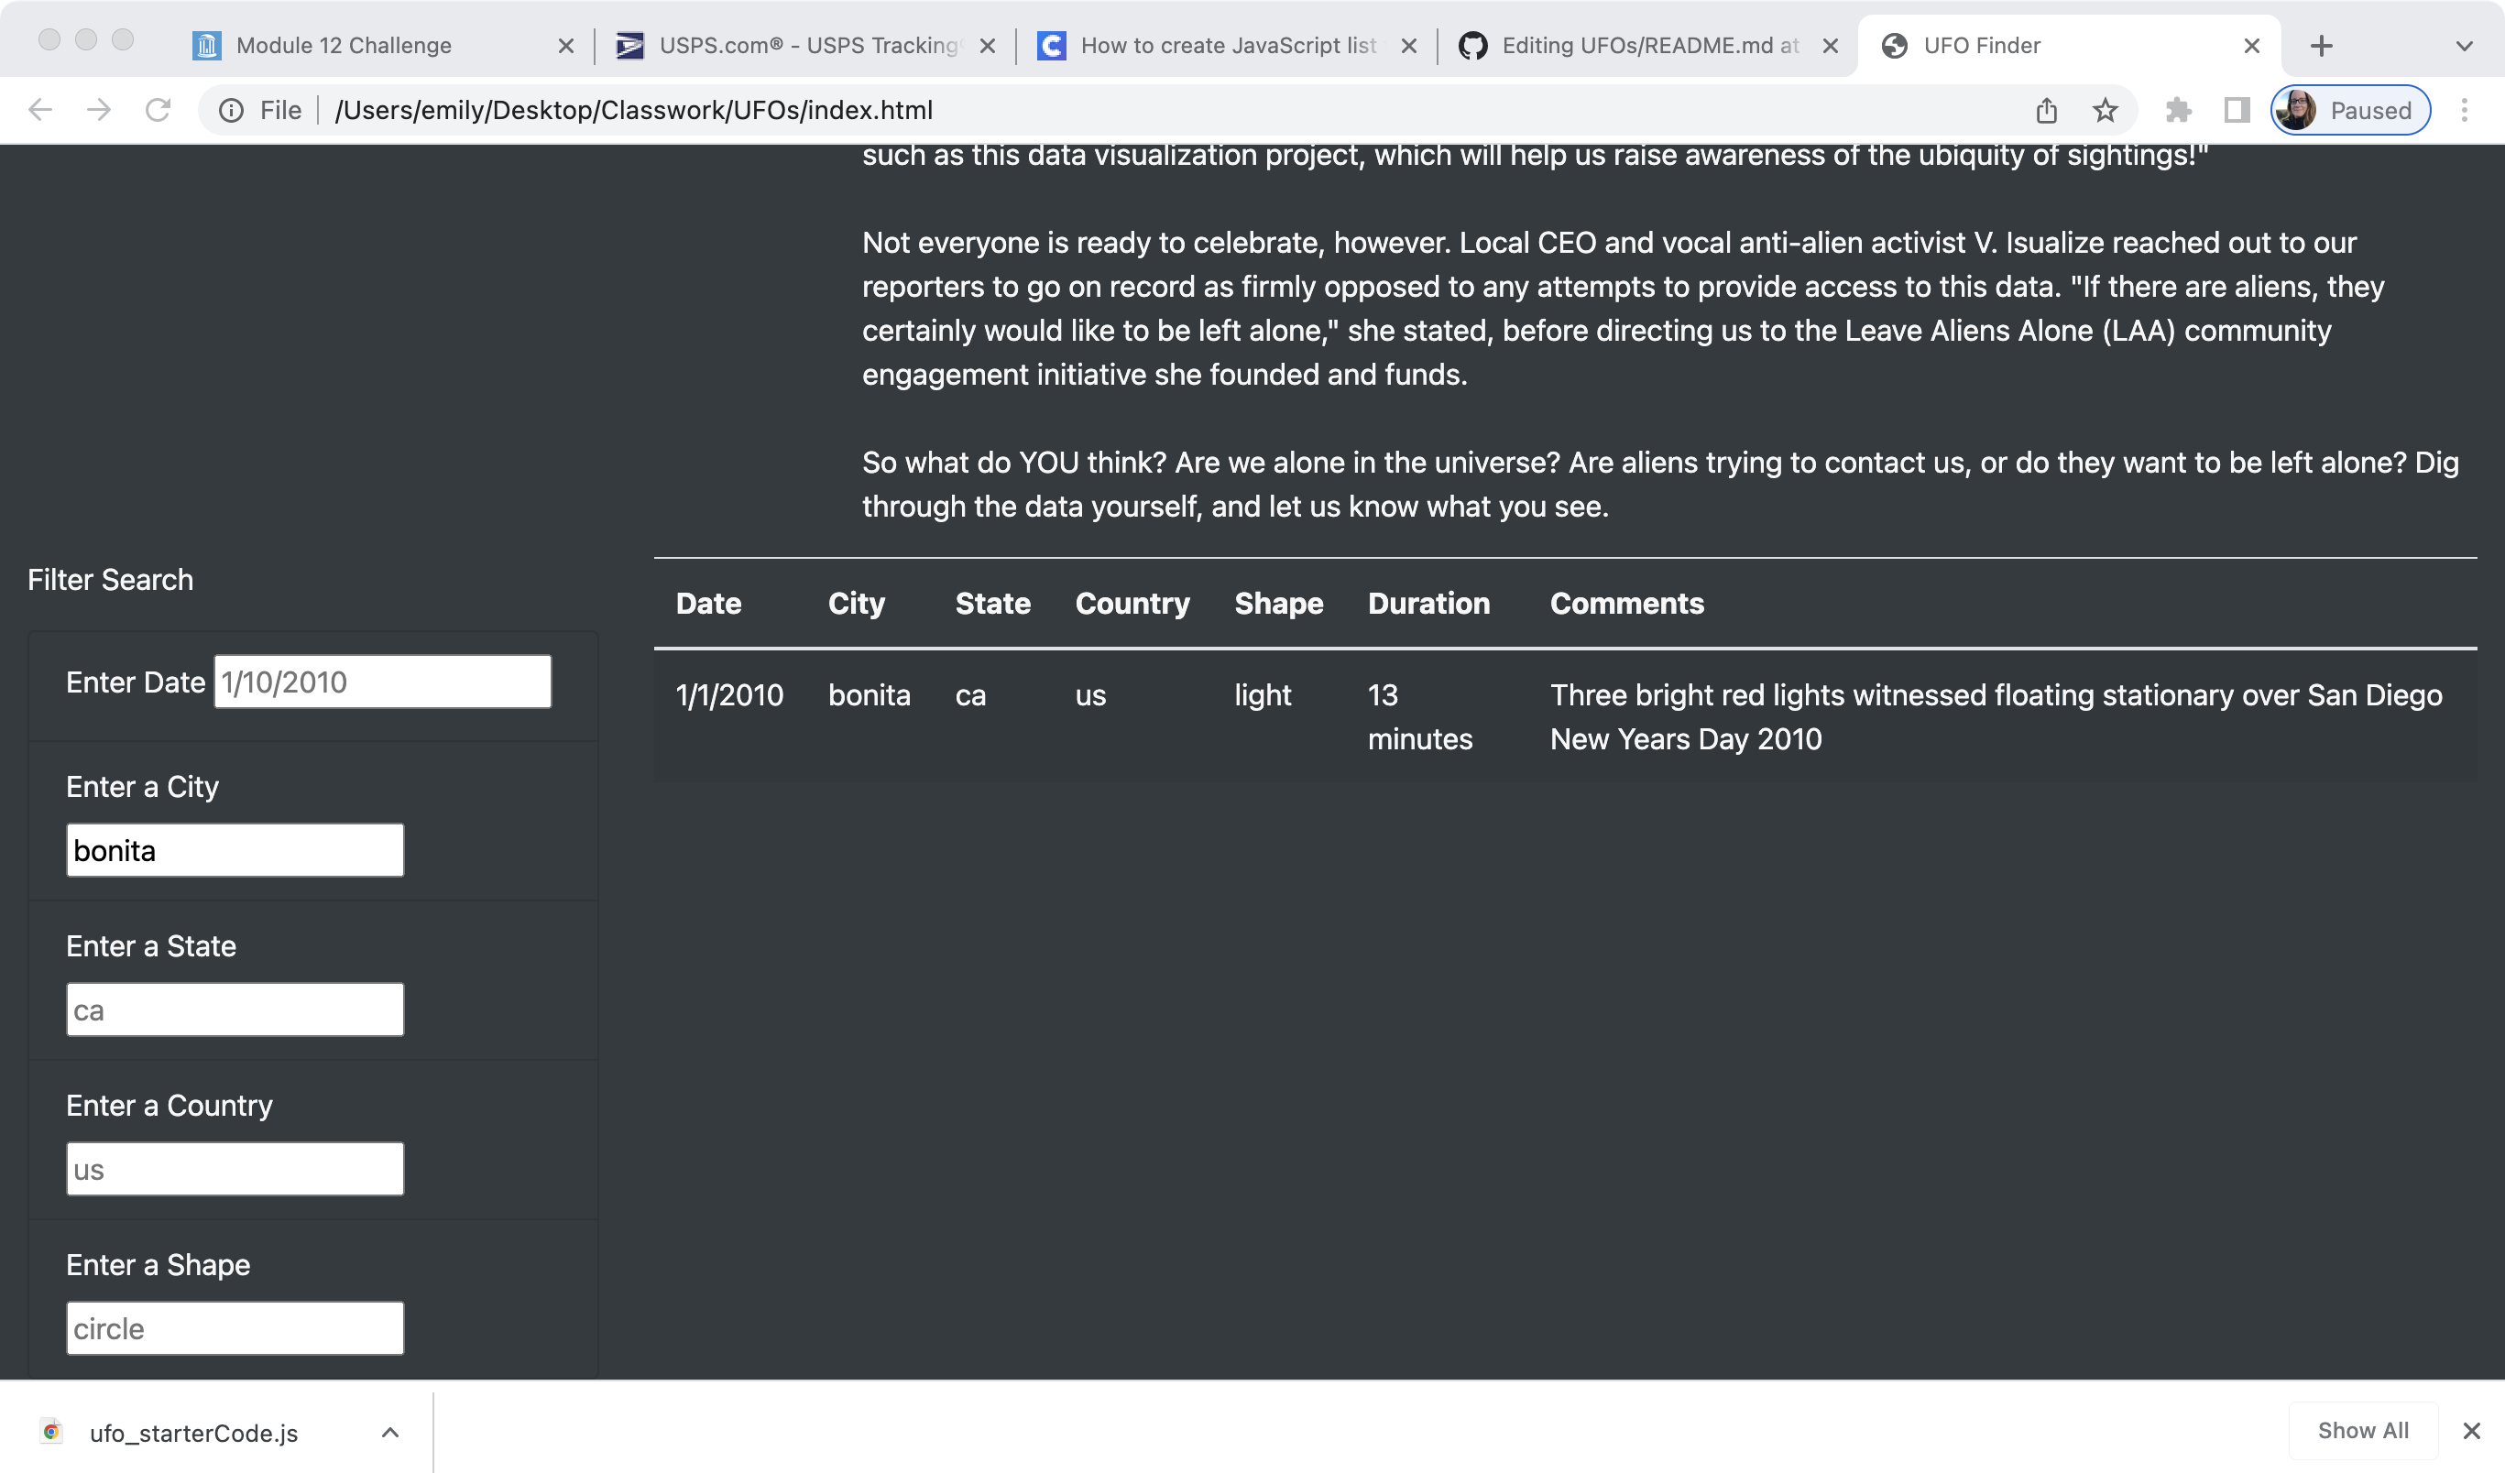Expand ufo_starterCode.js download options
The image size is (2505, 1484).
[x=390, y=1433]
